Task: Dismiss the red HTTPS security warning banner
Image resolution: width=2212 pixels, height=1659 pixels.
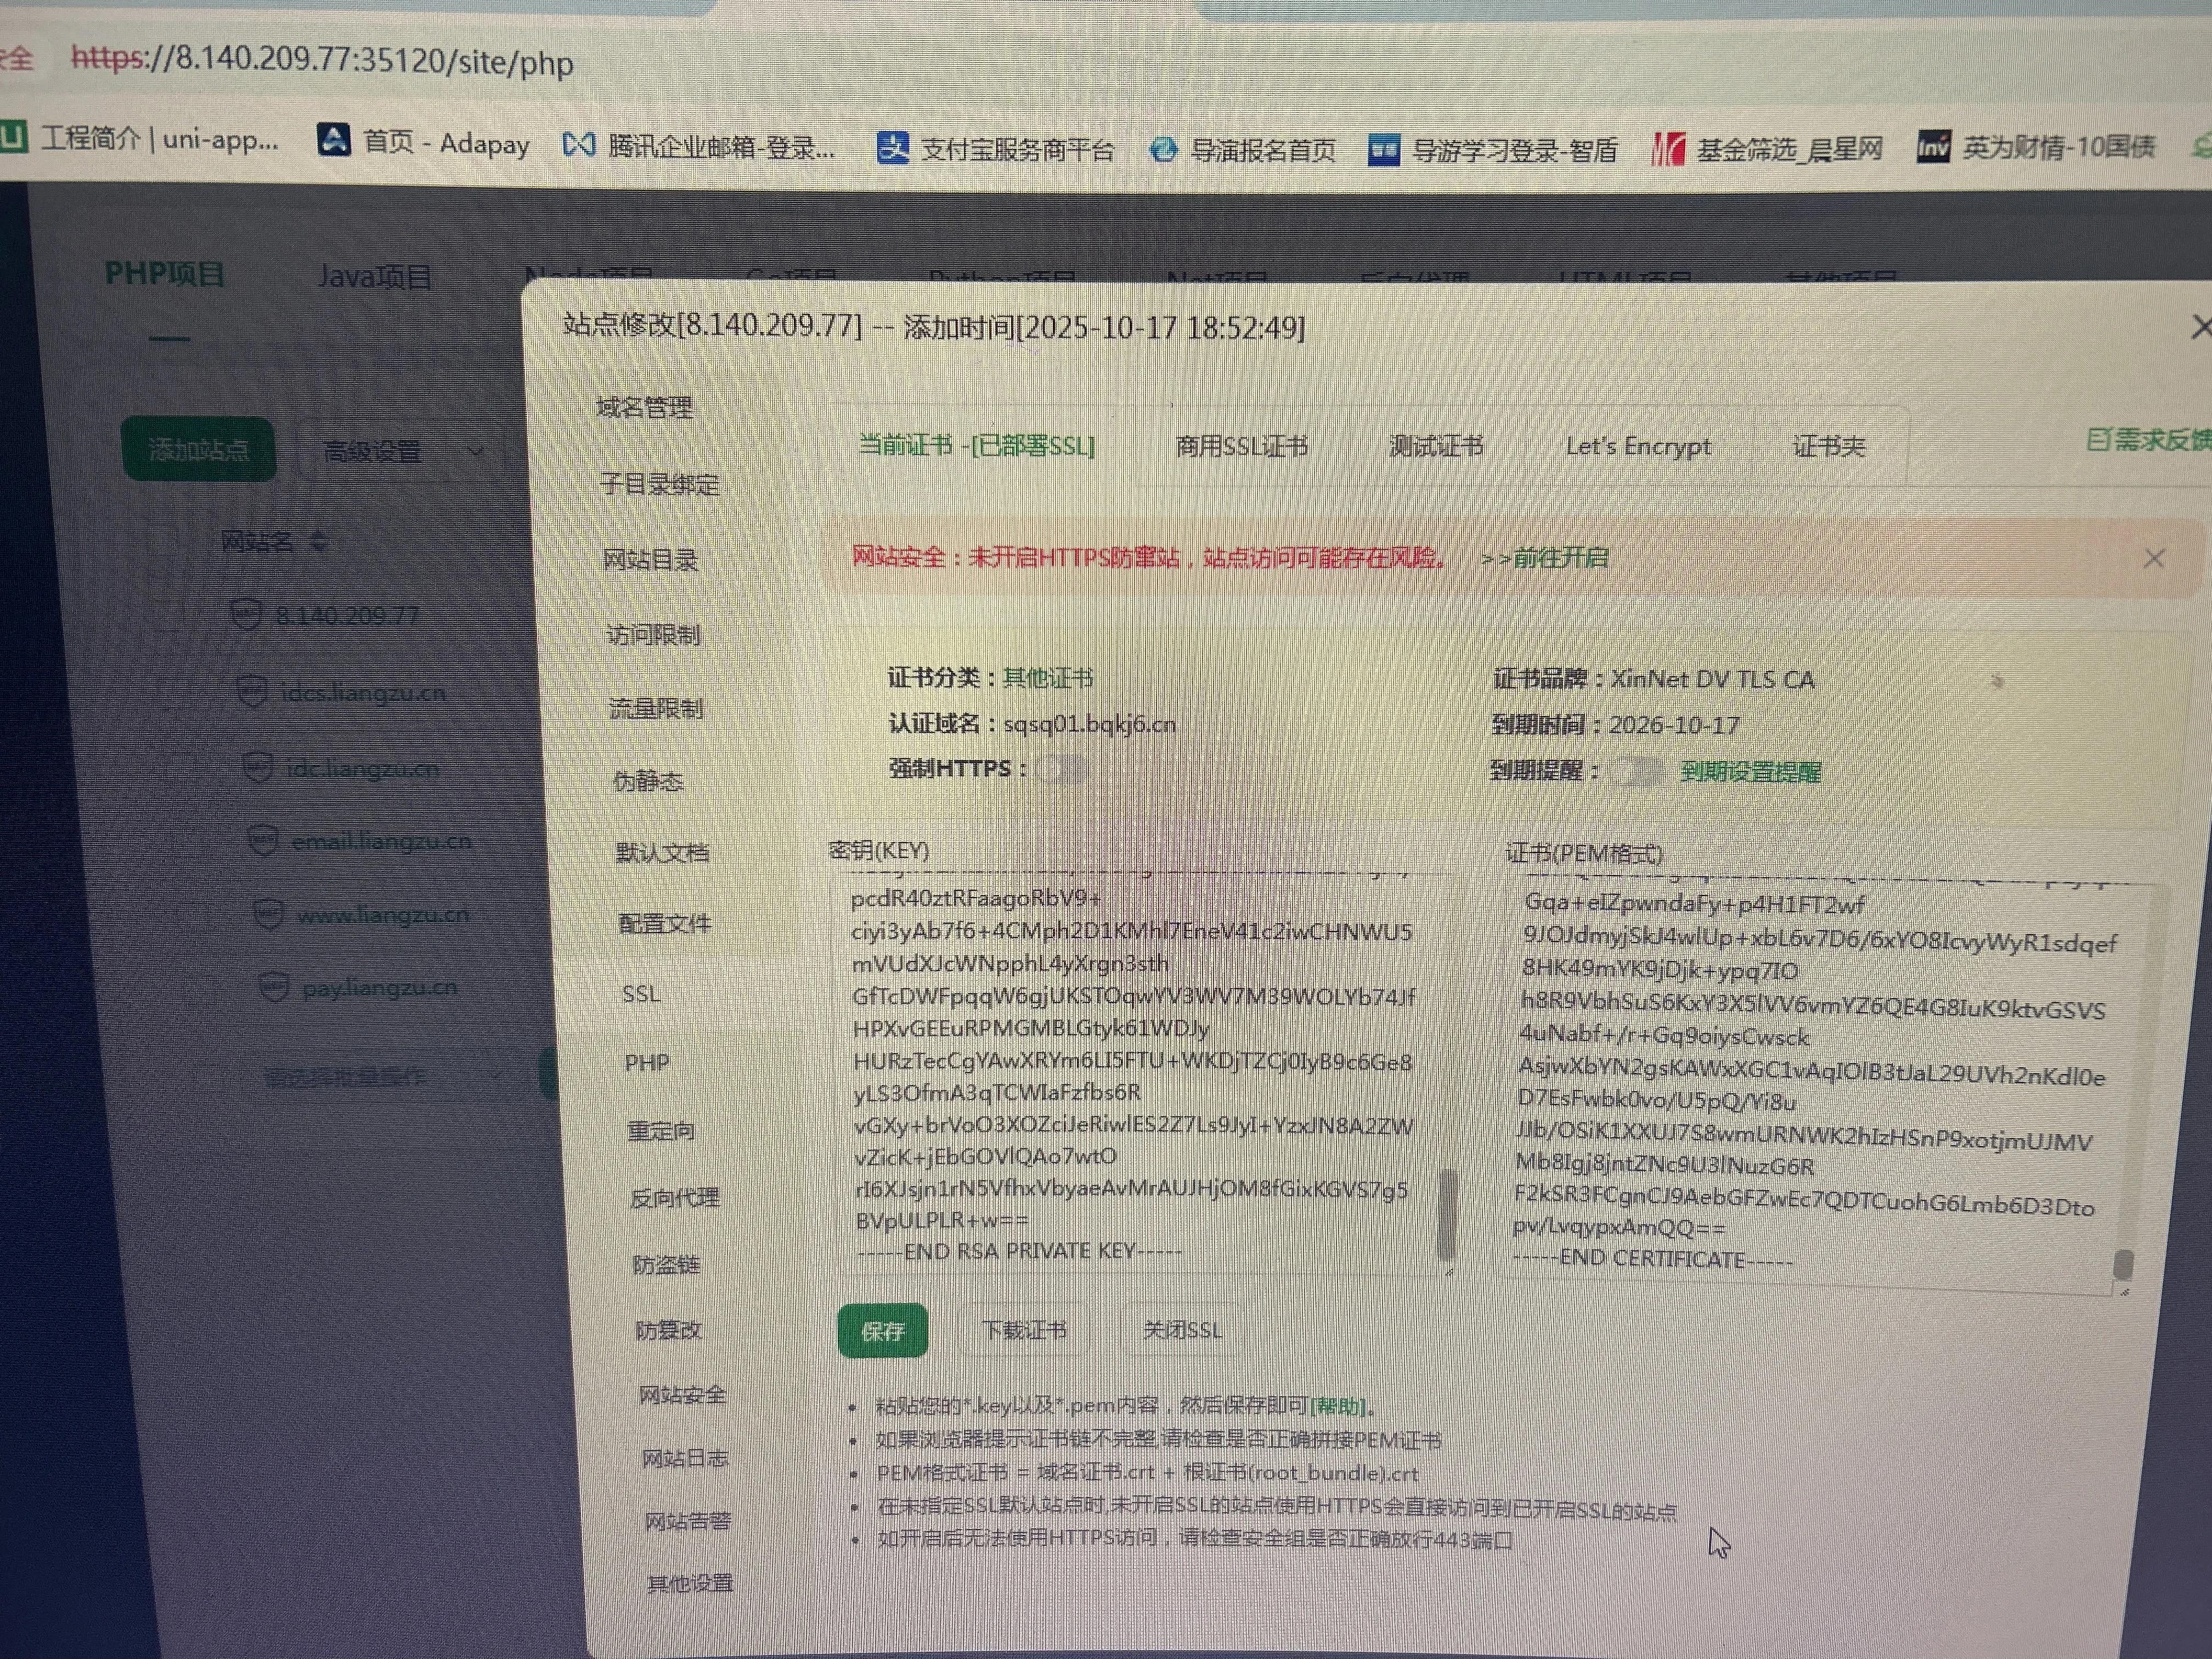Action: (x=2154, y=558)
